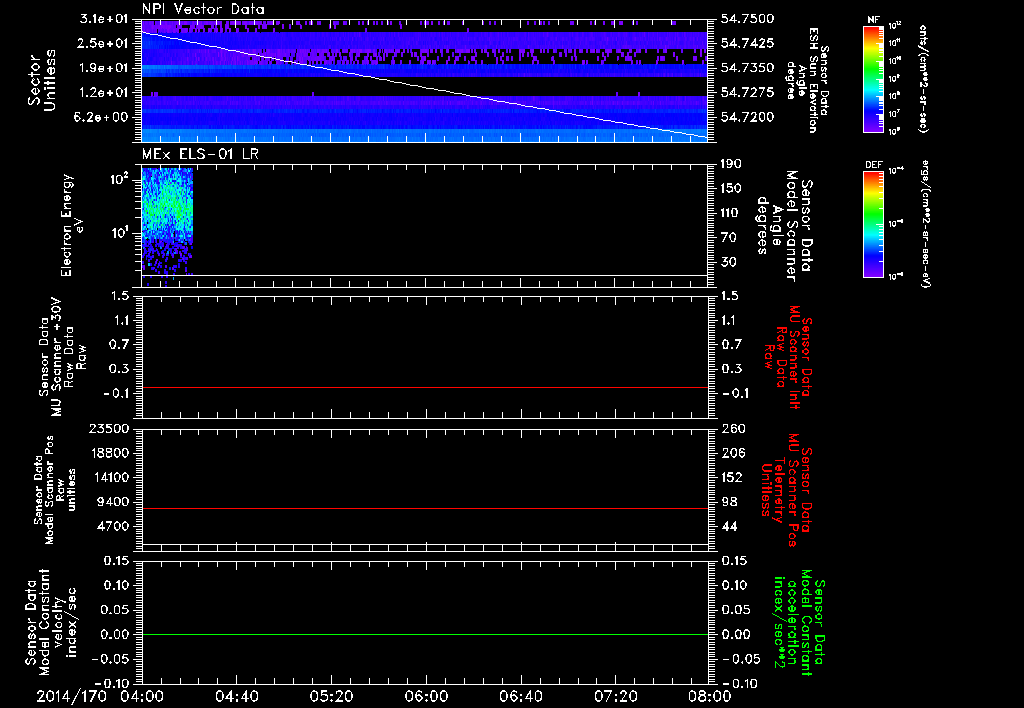Click the "9400" scanner position tick value

(x=113, y=502)
